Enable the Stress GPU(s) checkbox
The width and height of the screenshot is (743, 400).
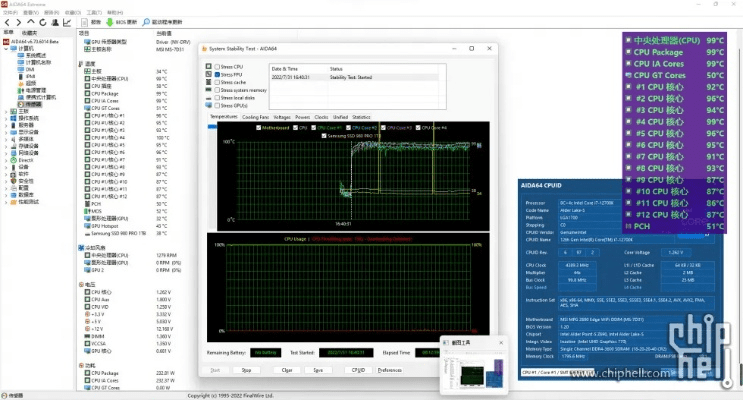pos(216,105)
